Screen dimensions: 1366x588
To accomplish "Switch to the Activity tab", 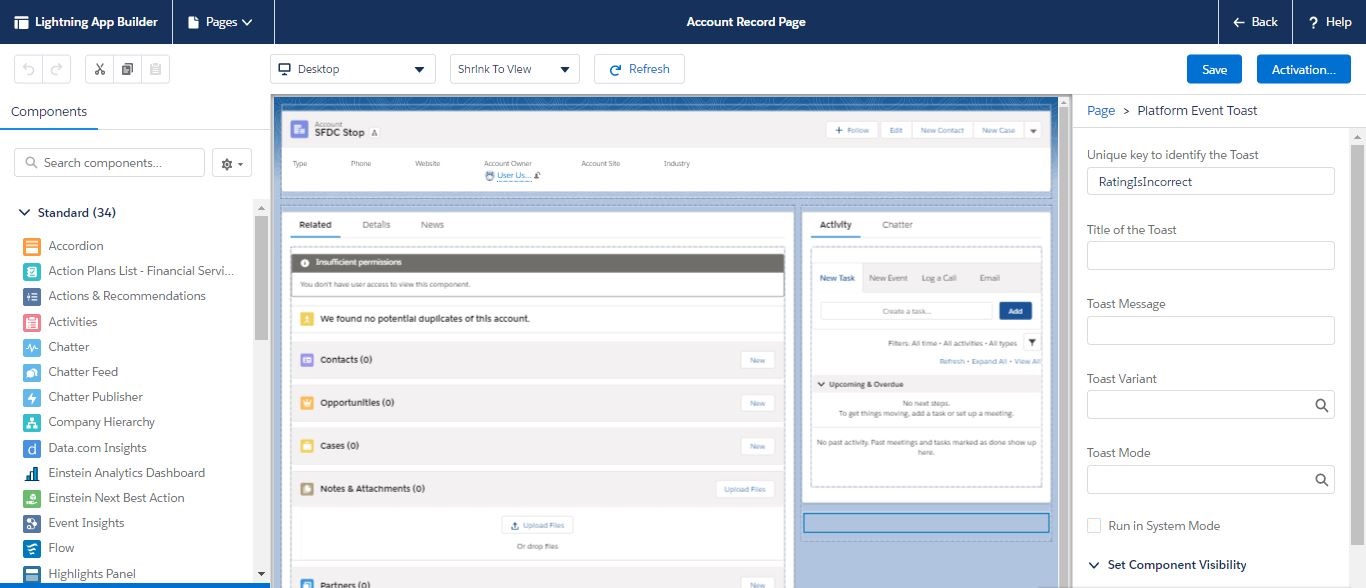I will 835,225.
